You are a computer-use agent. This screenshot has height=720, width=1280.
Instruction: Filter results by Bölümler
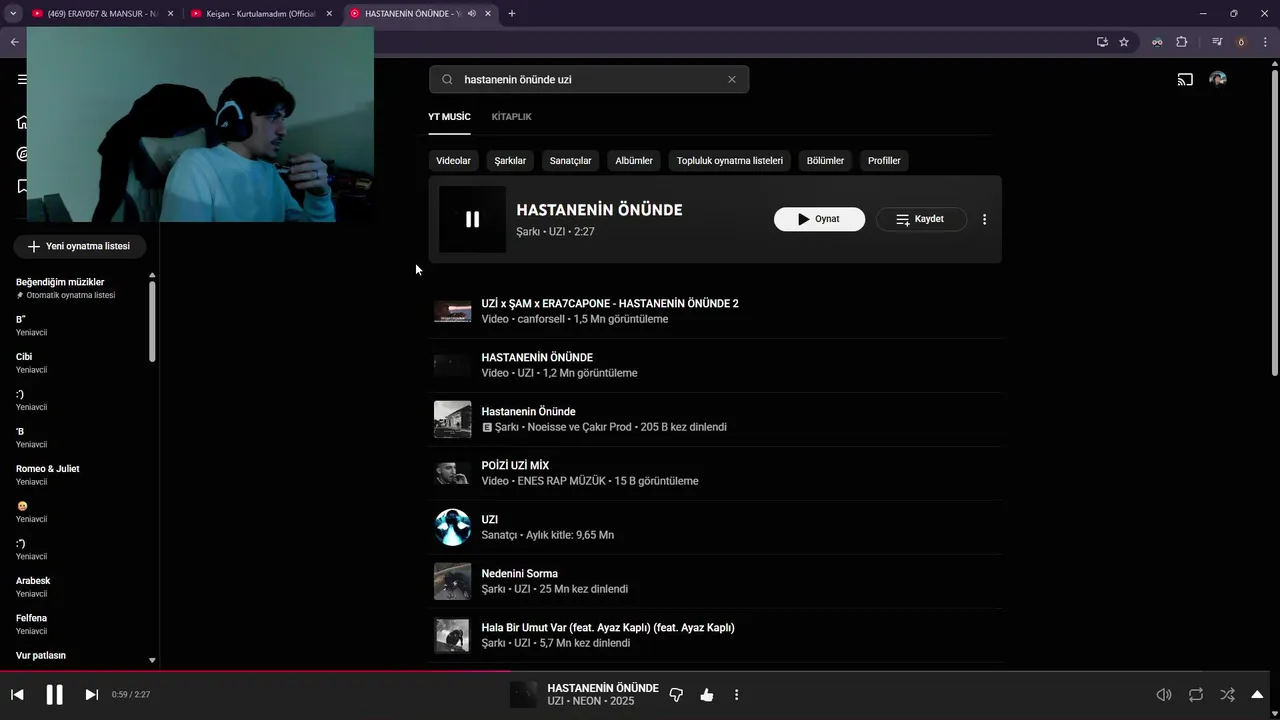click(x=825, y=160)
